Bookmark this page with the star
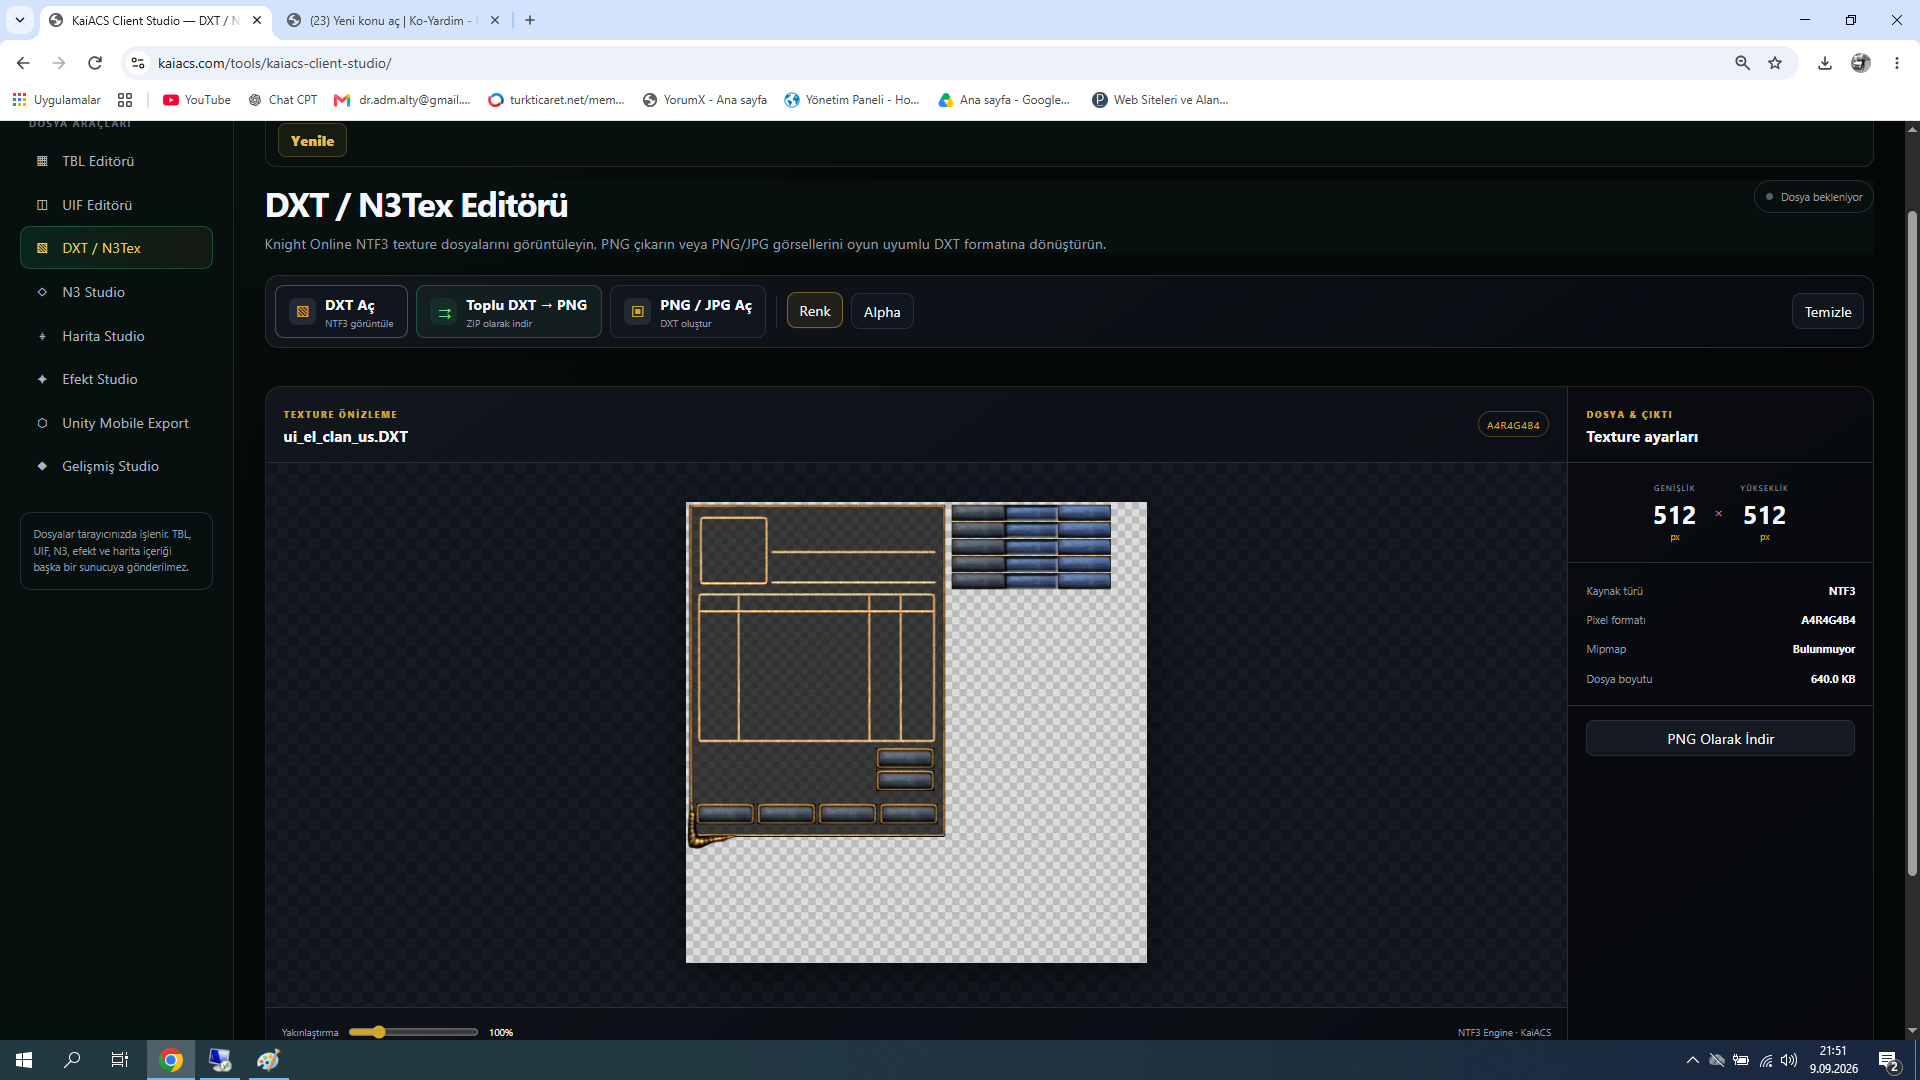 pos(1775,63)
